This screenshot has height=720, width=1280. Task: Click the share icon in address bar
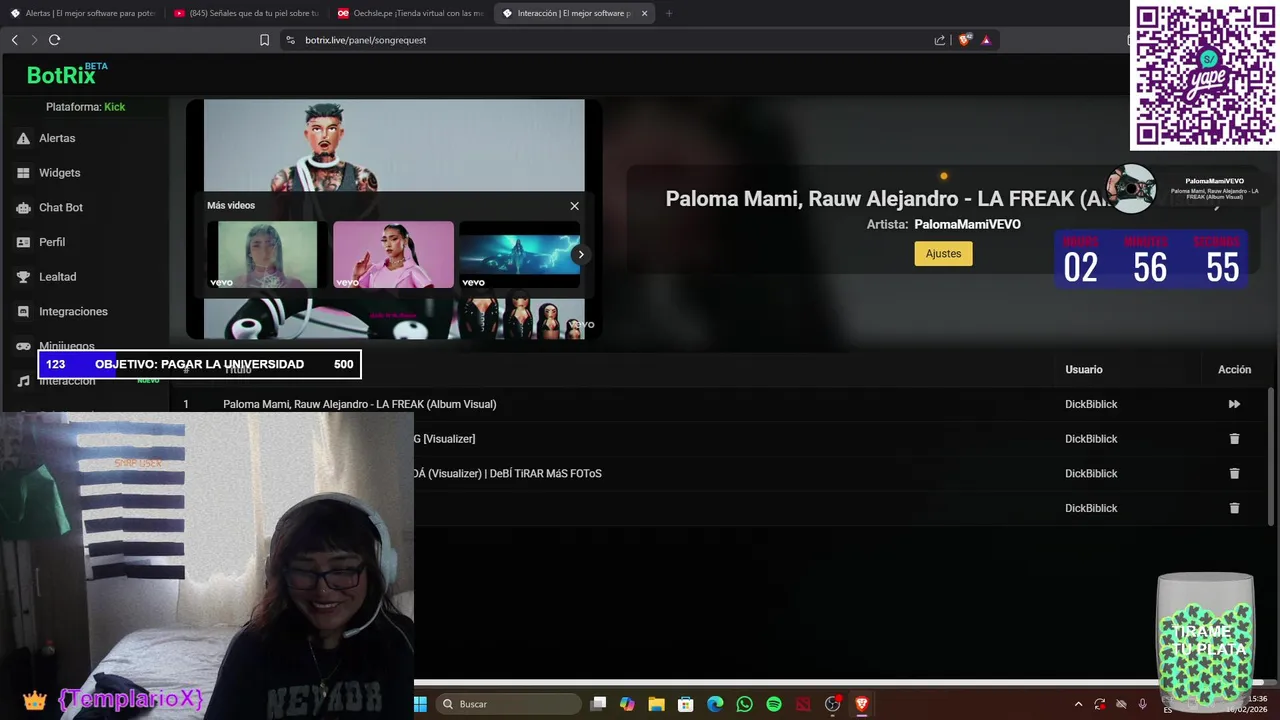point(940,40)
